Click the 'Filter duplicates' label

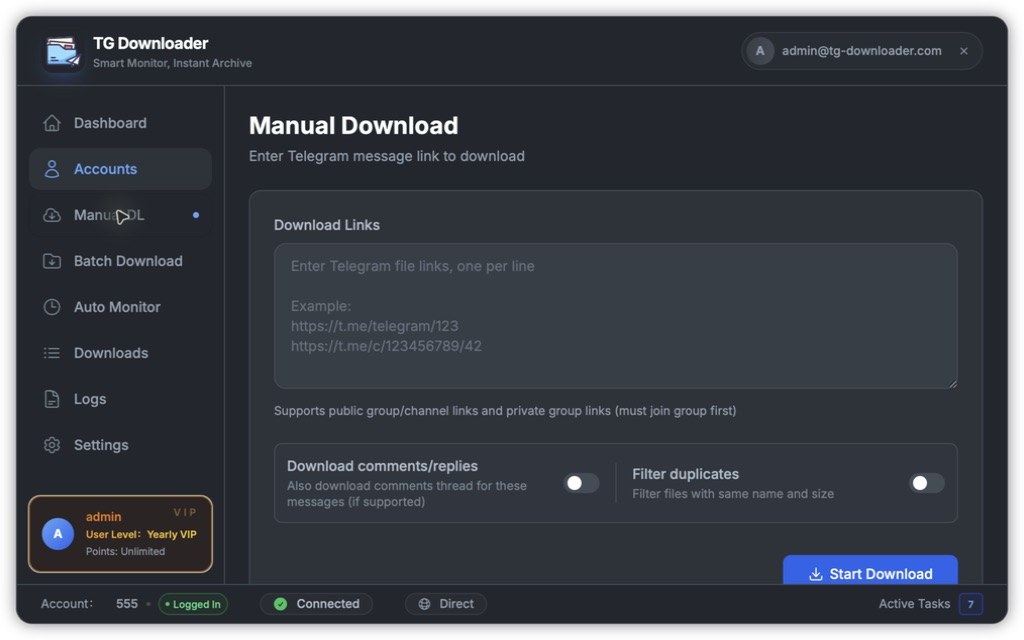click(686, 474)
